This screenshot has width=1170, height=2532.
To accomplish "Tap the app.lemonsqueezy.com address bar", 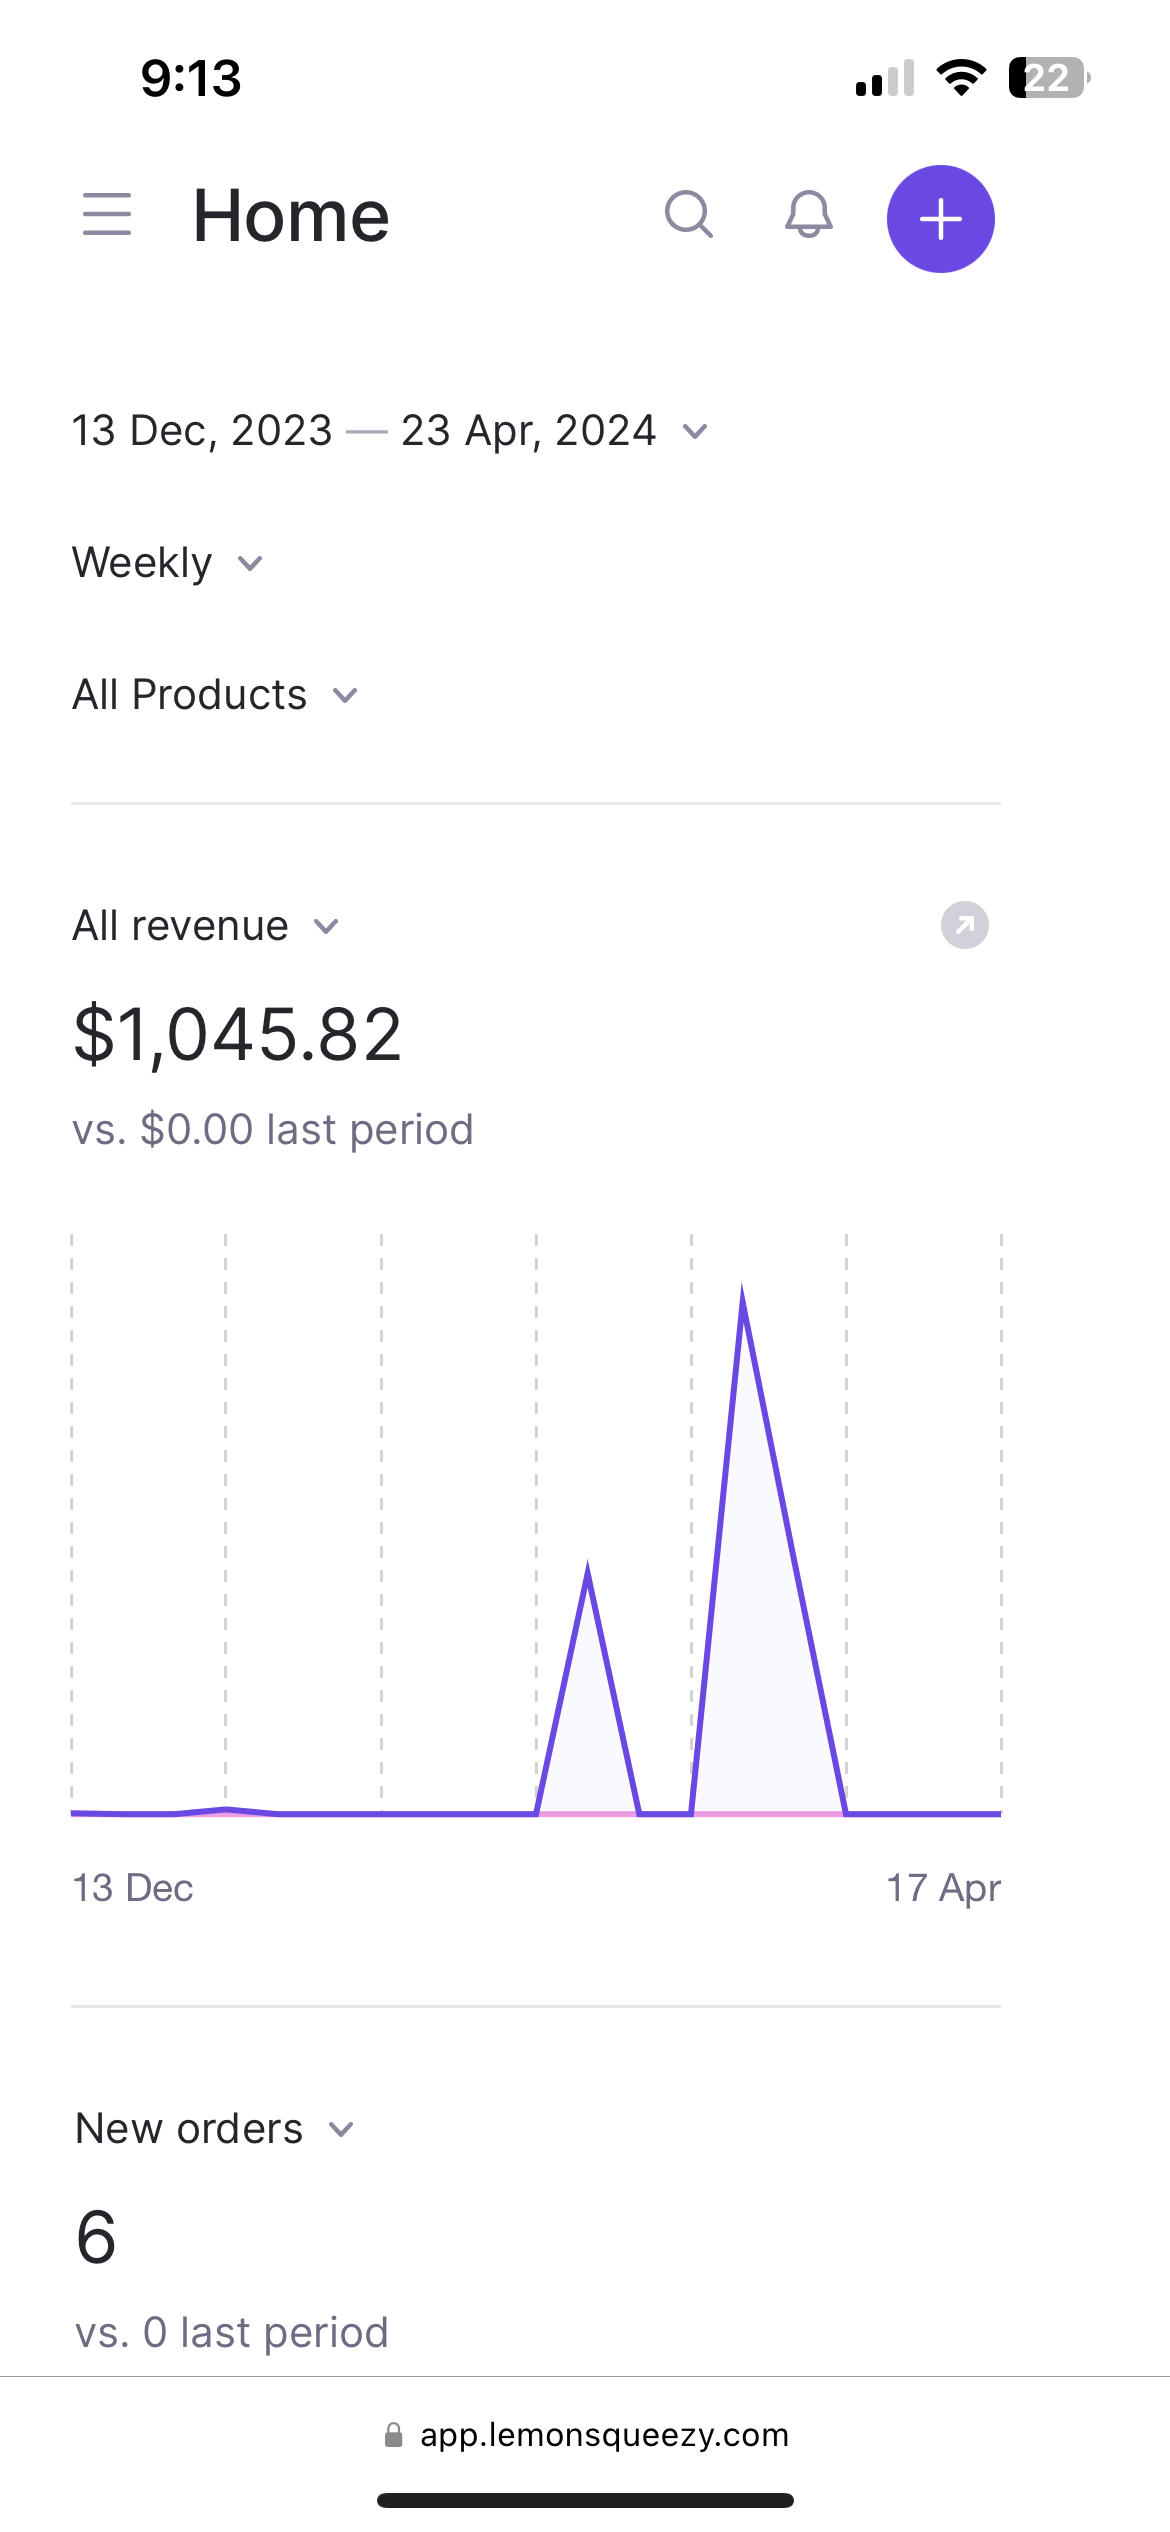I will (x=603, y=2435).
